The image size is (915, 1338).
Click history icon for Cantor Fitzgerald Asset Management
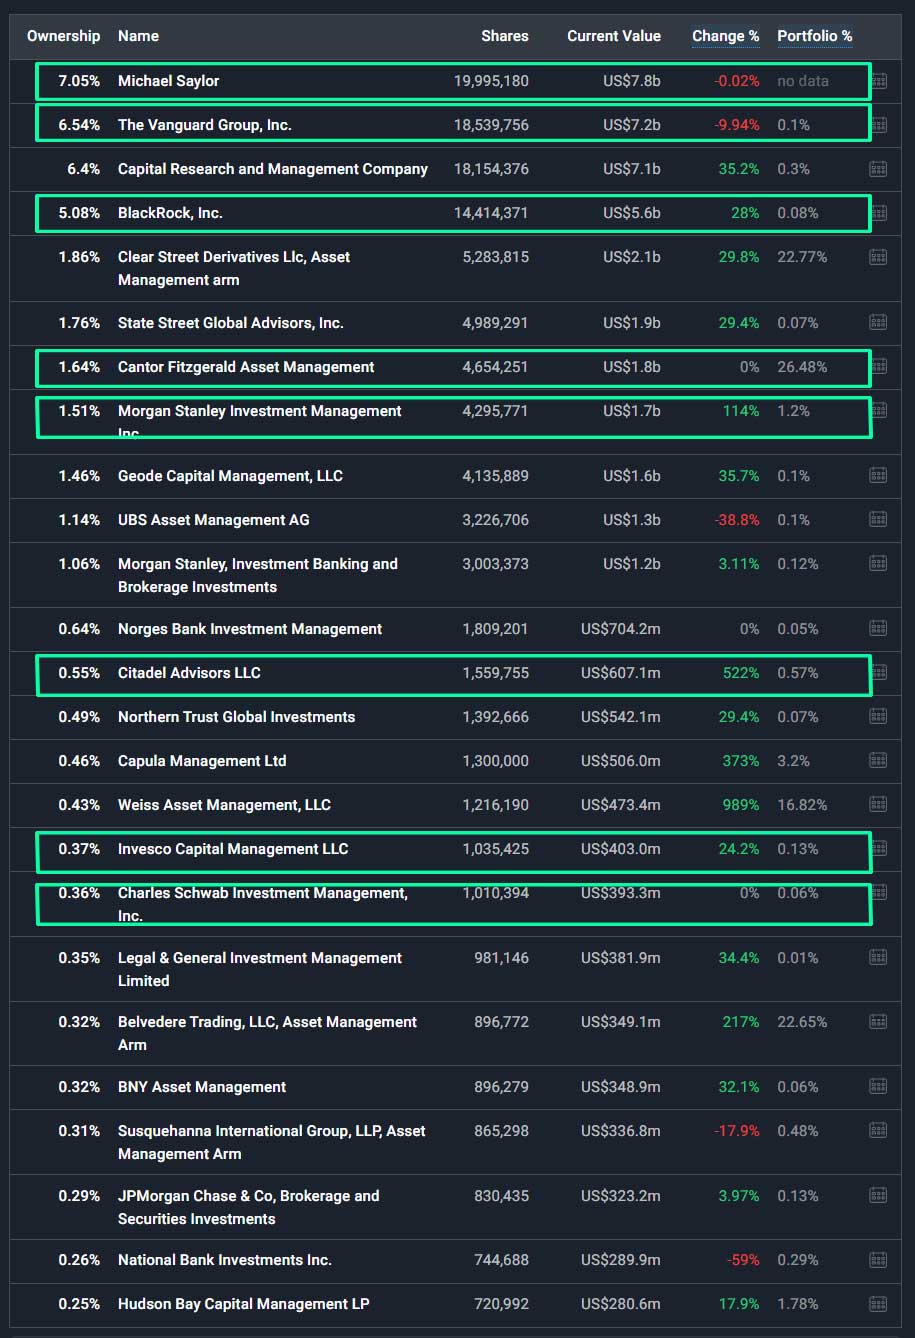[x=878, y=367]
